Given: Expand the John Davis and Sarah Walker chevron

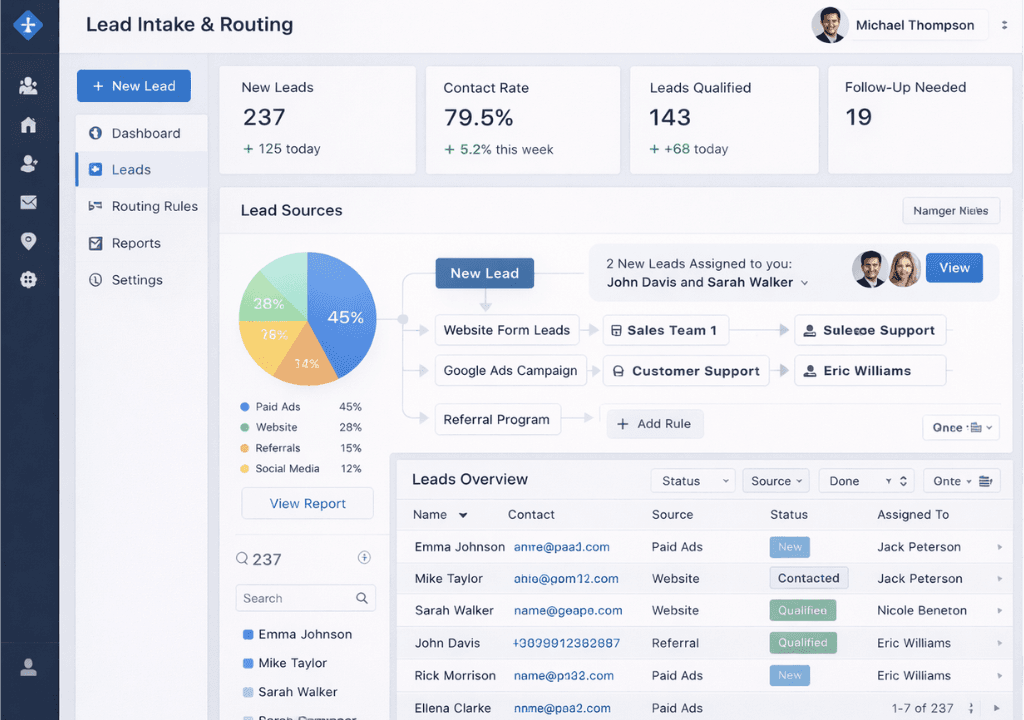Looking at the screenshot, I should pyautogui.click(x=805, y=283).
